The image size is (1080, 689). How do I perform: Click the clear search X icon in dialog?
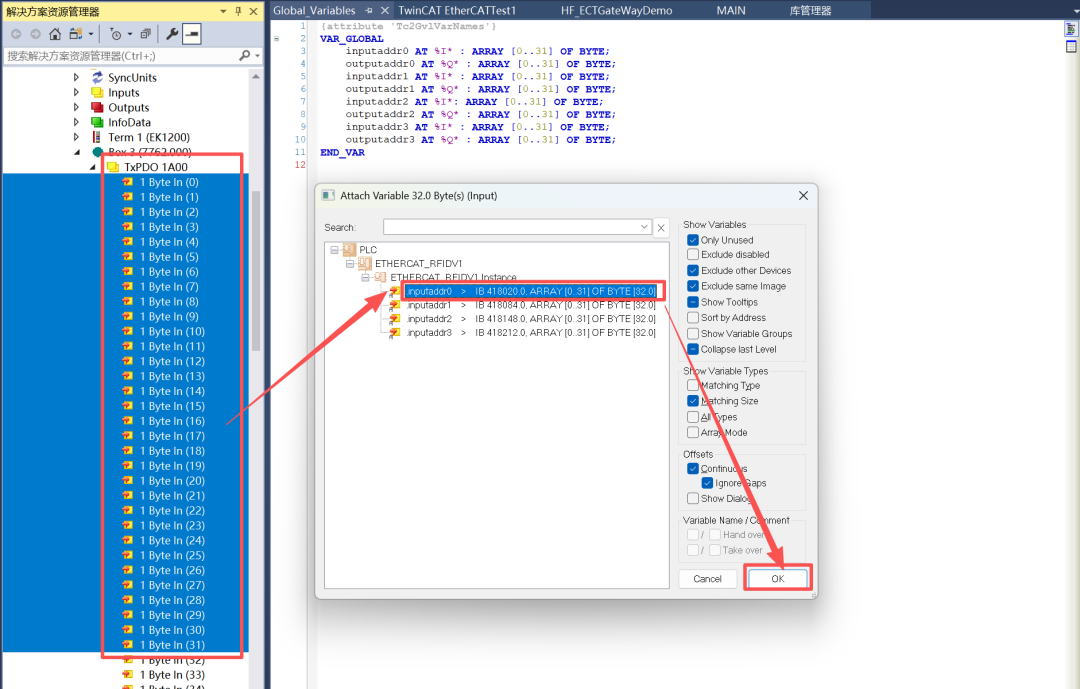661,228
